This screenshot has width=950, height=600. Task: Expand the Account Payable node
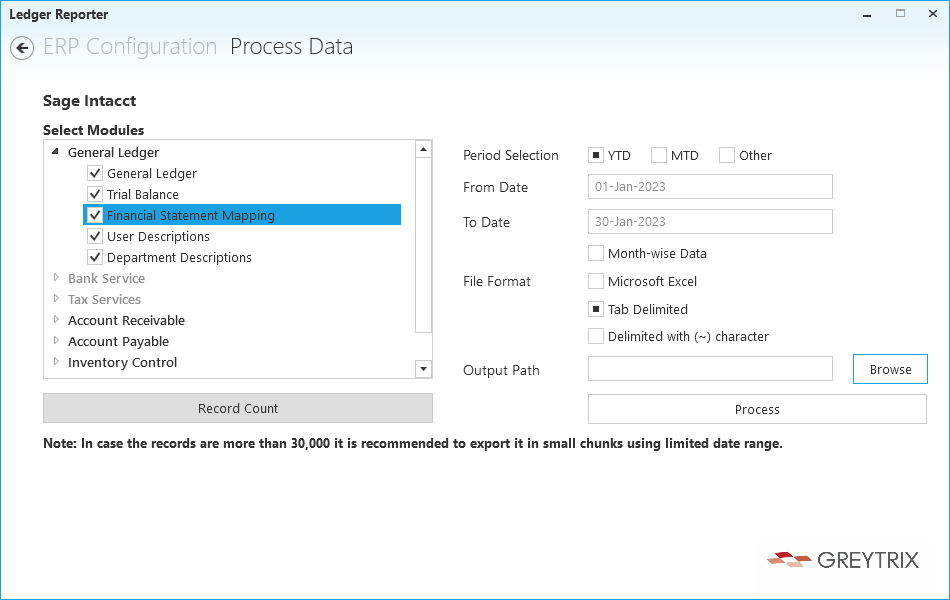[x=56, y=341]
